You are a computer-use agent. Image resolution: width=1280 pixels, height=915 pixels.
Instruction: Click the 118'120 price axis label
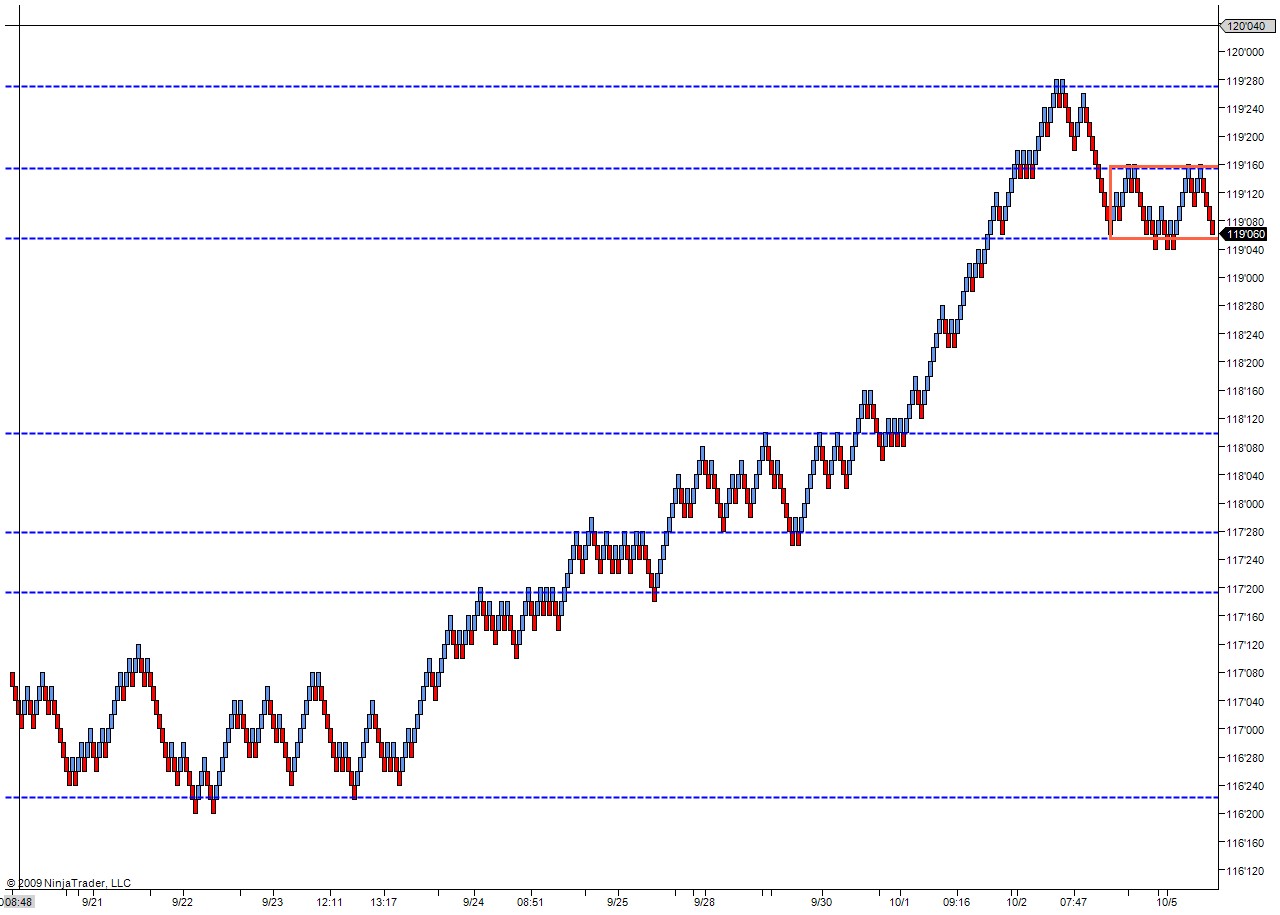tap(1247, 419)
